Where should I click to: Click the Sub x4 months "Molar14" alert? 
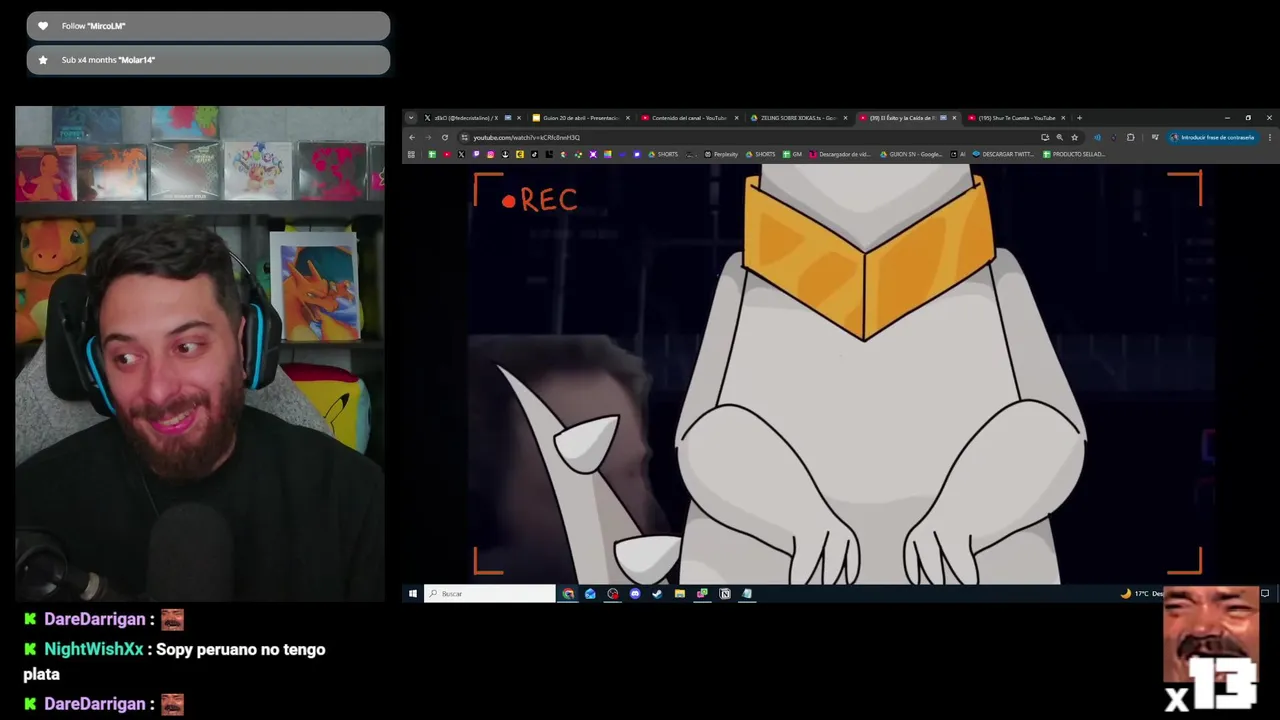click(208, 60)
